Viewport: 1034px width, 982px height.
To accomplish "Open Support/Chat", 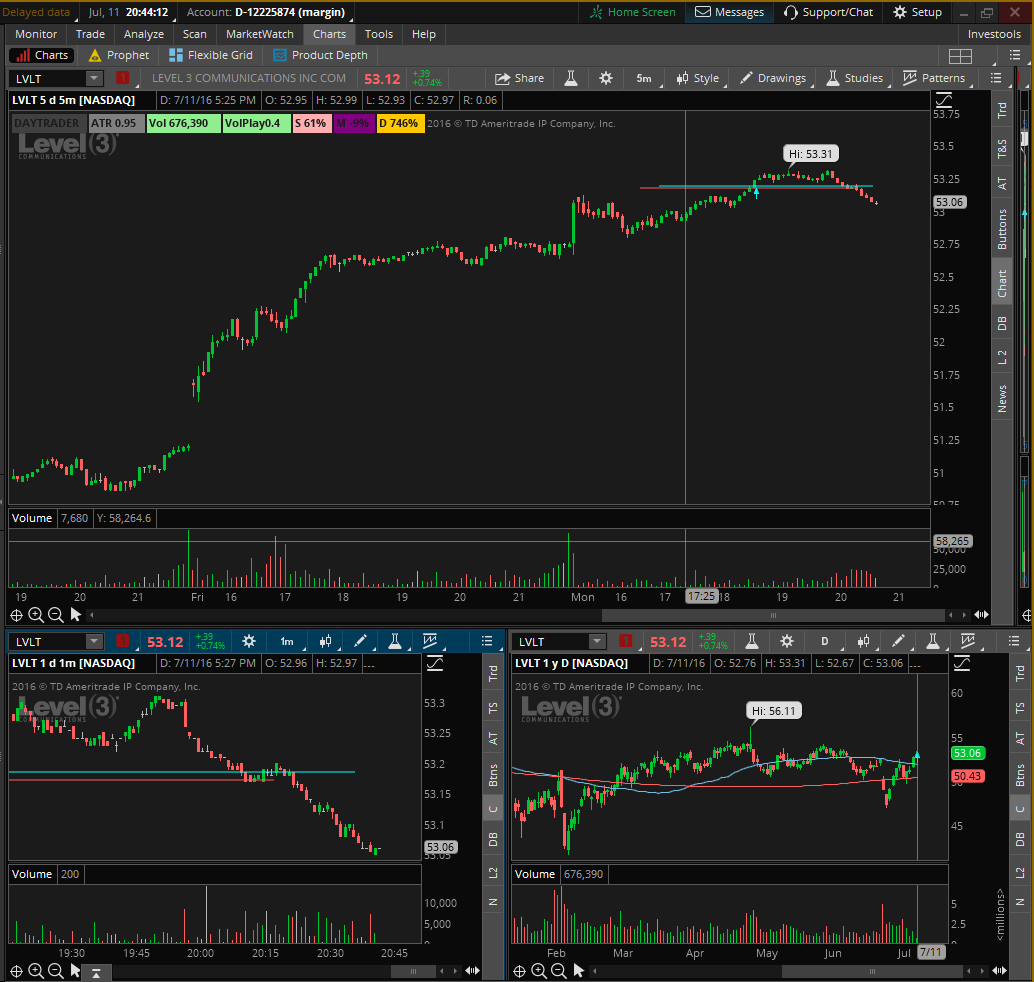I will coord(828,12).
